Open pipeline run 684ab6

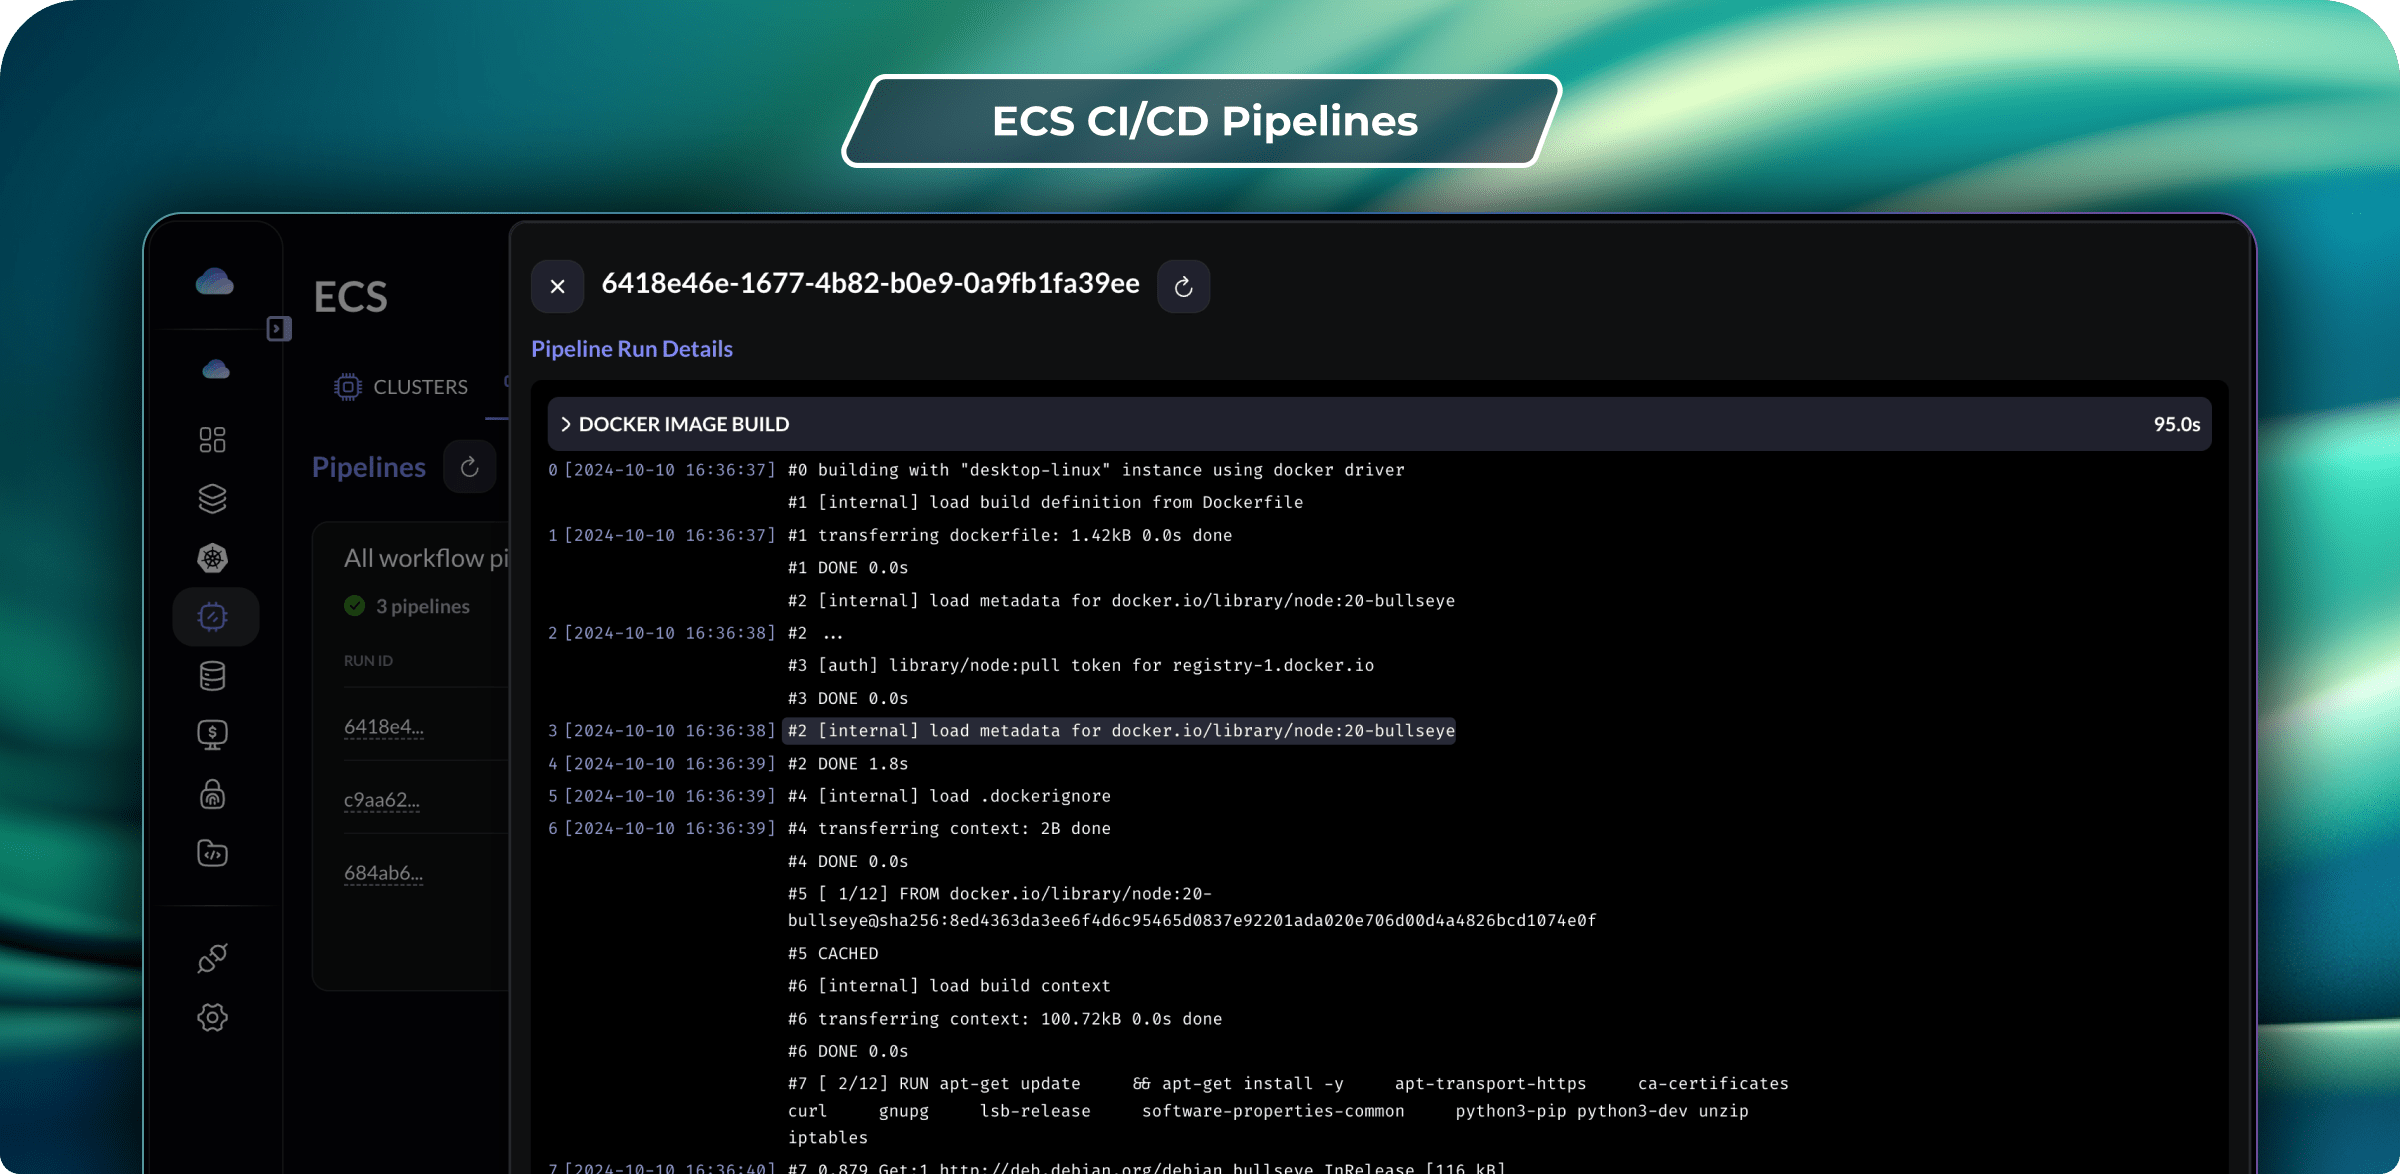[384, 873]
